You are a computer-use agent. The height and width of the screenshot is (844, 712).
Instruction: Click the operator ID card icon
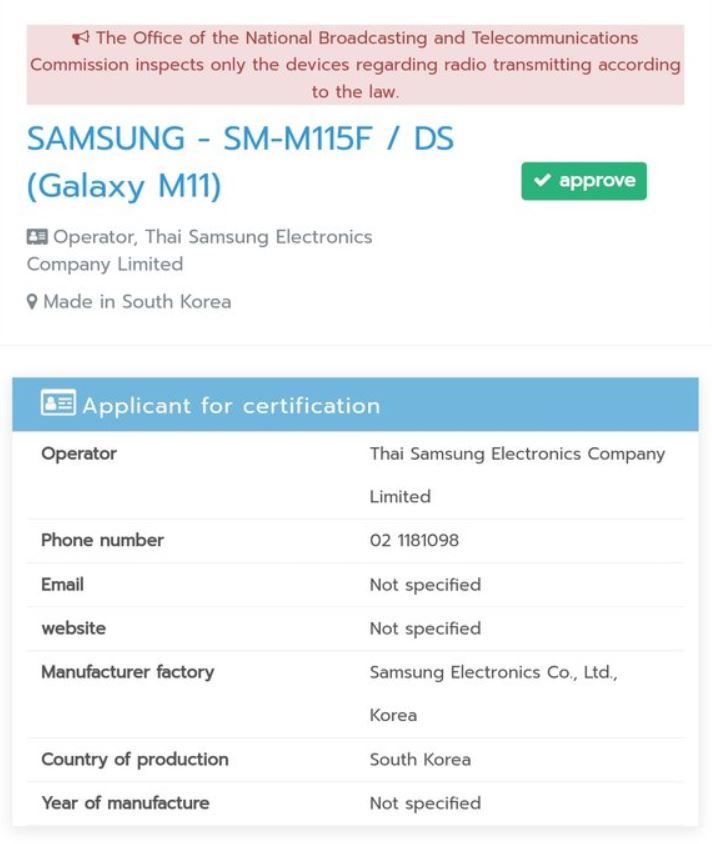click(37, 237)
